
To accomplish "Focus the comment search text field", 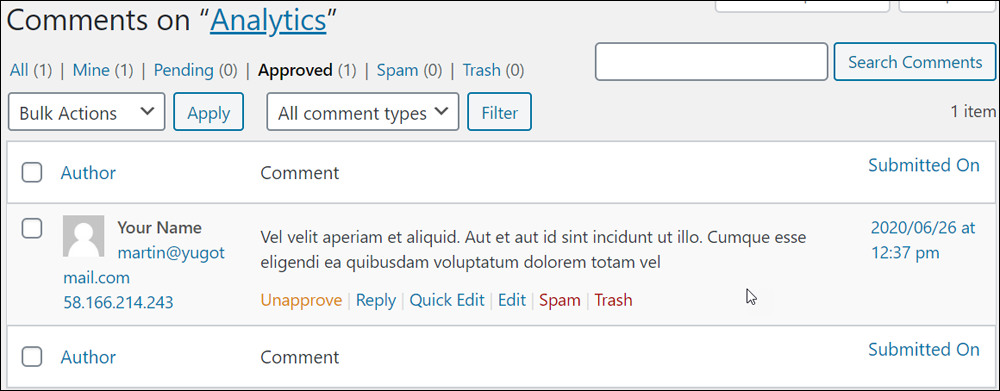I will [711, 62].
